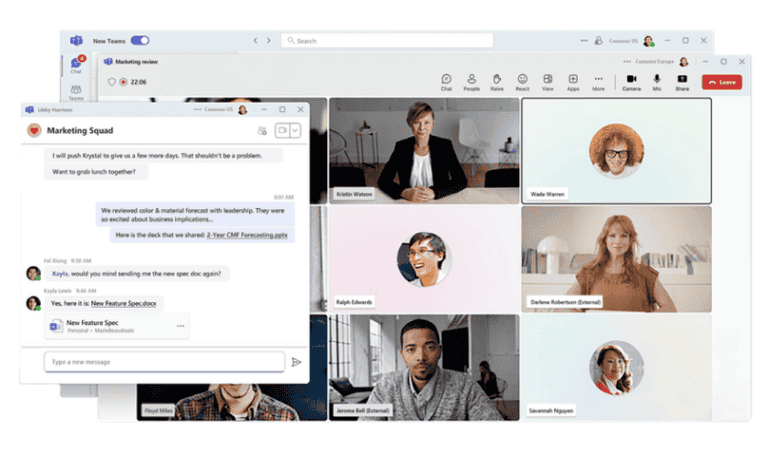Open the Teams icon in left sidebar
Viewport: 768px width, 475px height.
click(76, 92)
